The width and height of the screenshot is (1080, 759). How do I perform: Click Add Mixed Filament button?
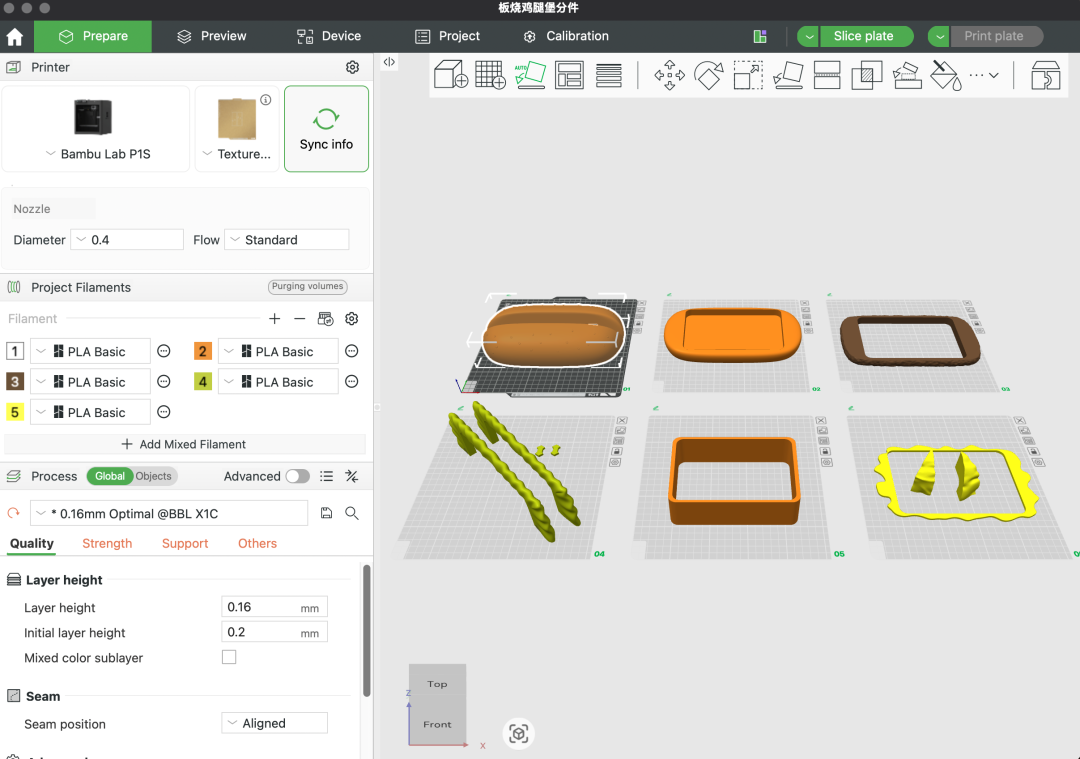[x=185, y=444]
